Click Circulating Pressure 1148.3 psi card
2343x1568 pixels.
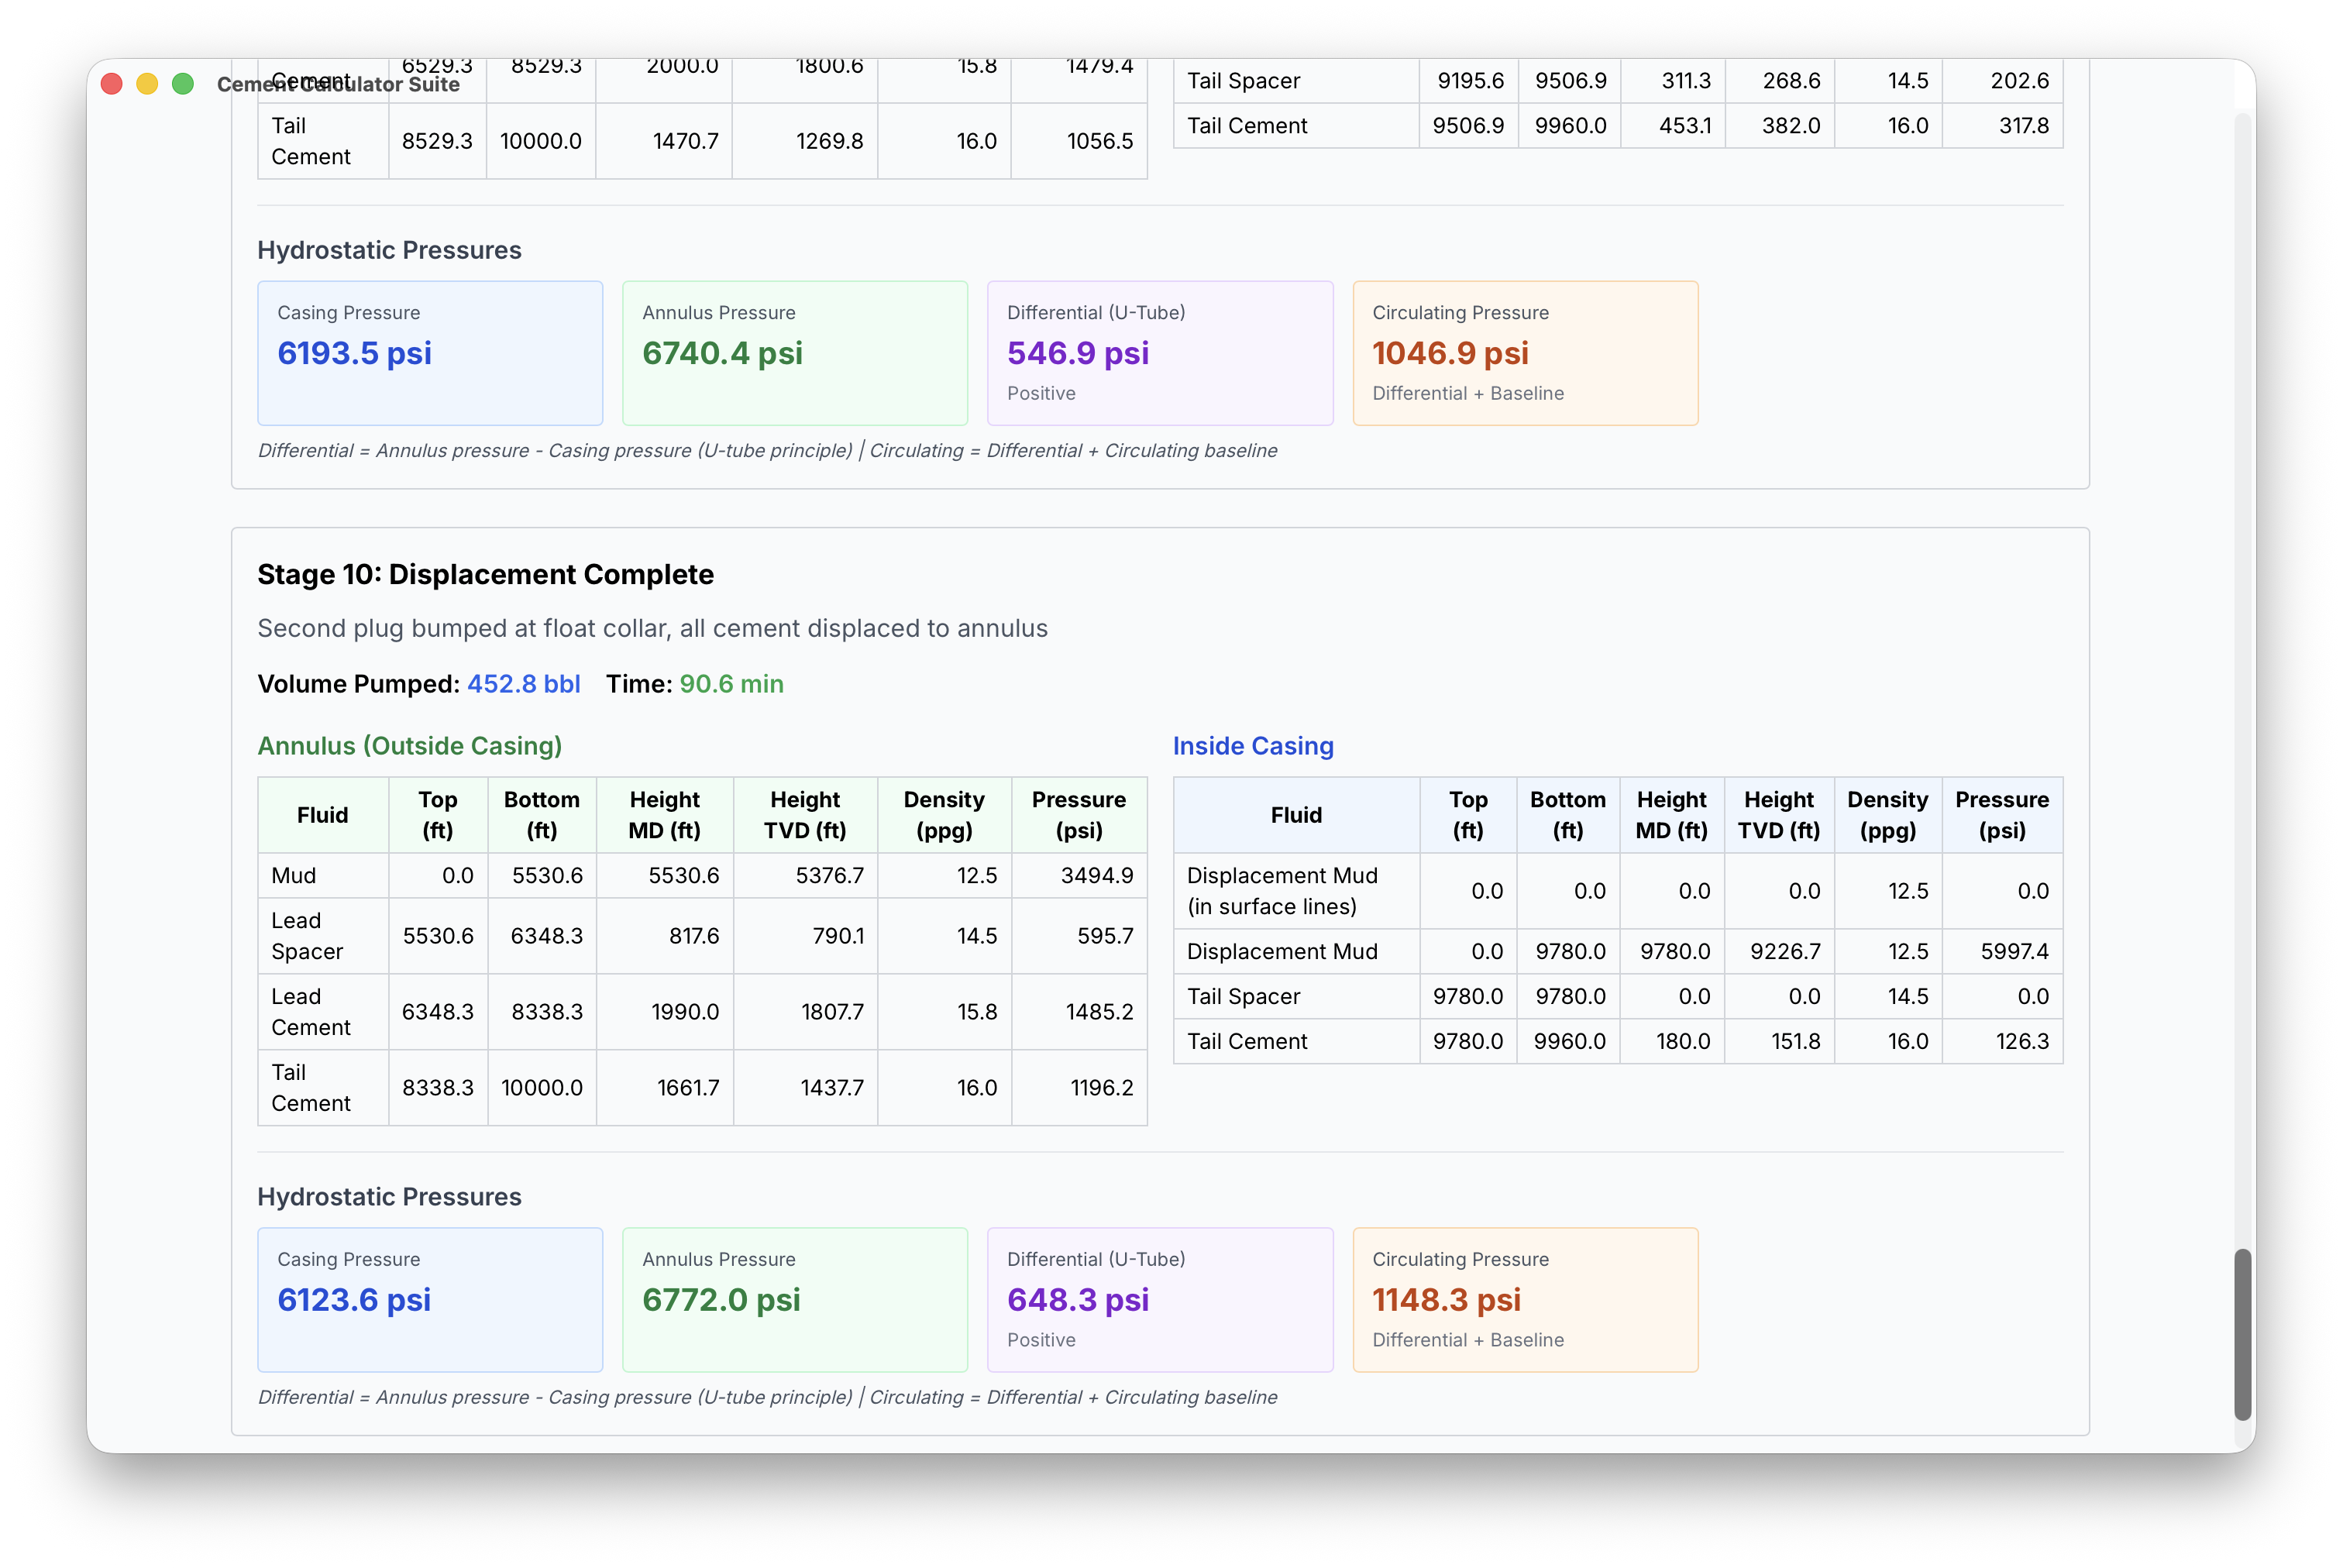click(1524, 1299)
